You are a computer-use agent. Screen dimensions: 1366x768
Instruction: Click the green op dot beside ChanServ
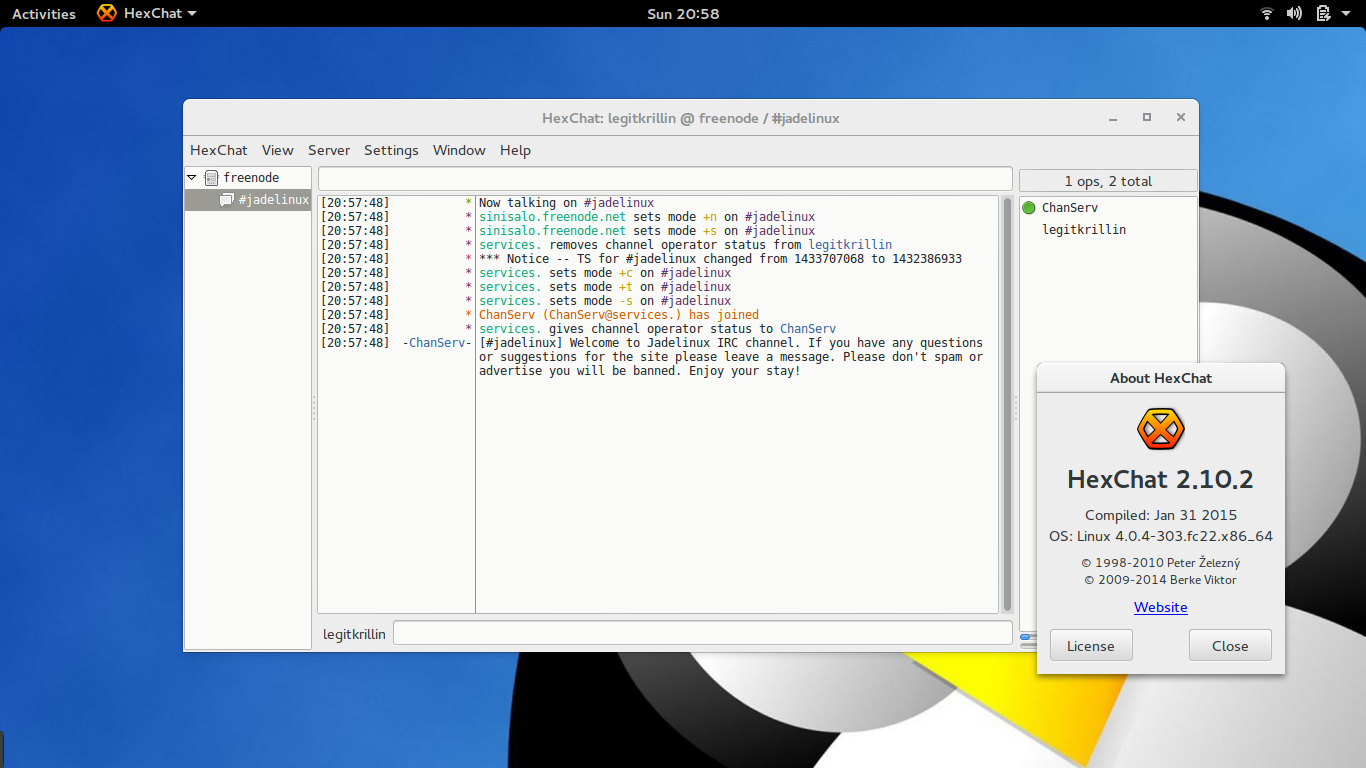(x=1029, y=208)
